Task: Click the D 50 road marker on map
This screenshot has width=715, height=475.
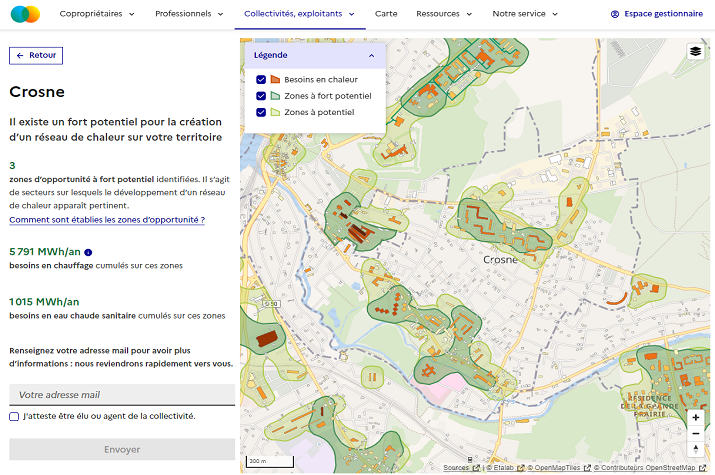Action: click(x=271, y=304)
